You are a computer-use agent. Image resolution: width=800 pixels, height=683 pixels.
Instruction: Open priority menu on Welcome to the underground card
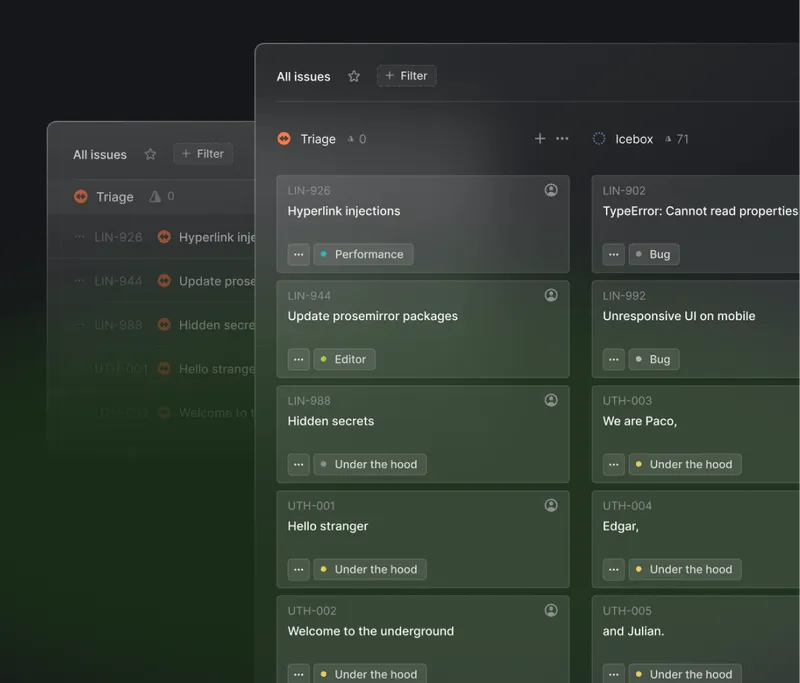(298, 674)
